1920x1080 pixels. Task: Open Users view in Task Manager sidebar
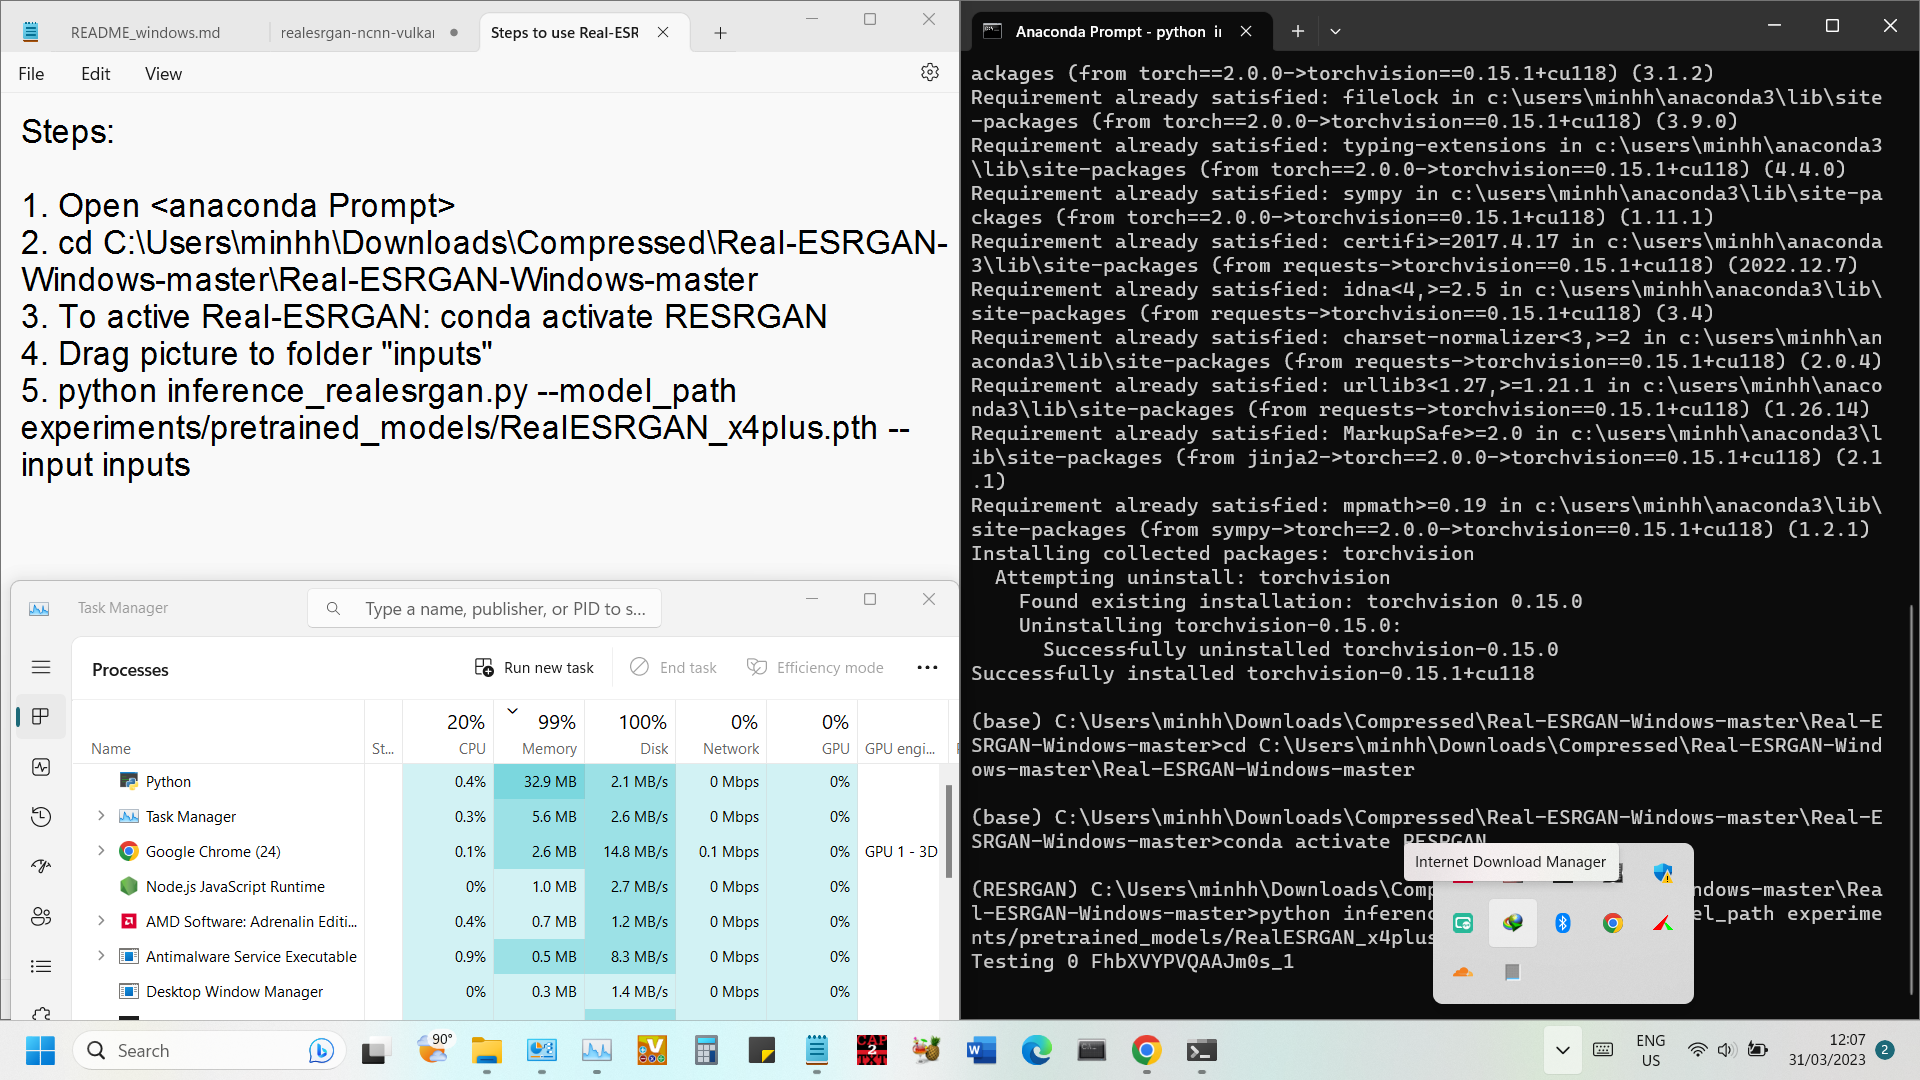pos(40,917)
